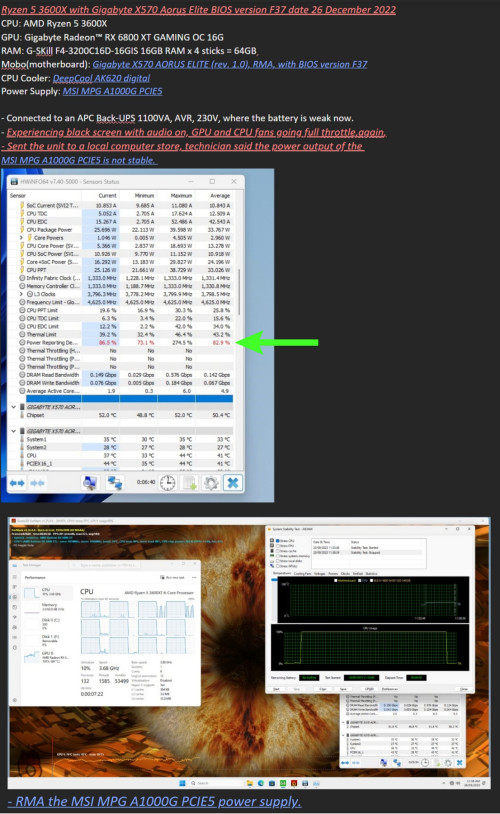This screenshot has width=500, height=814.
Task: Click the Task Manager search field
Action: coord(104,565)
